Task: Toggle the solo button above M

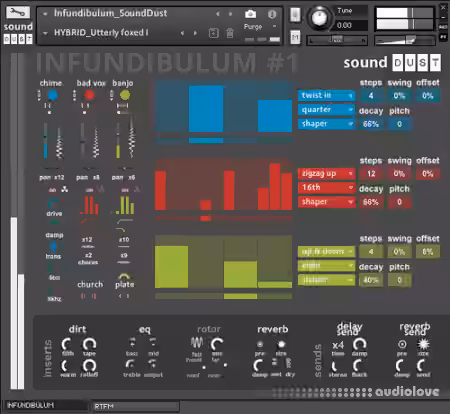Action: [295, 15]
